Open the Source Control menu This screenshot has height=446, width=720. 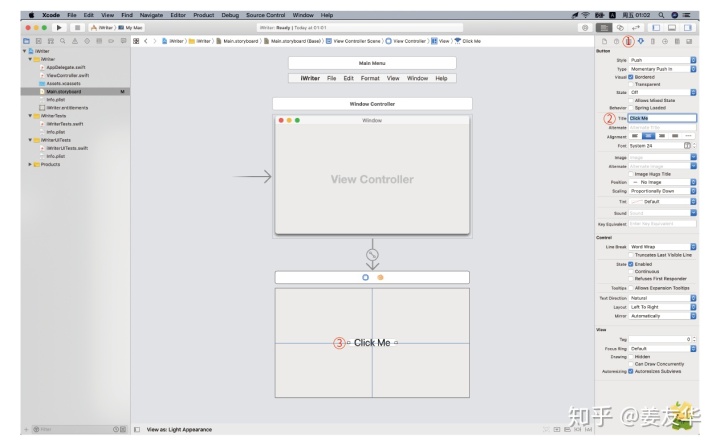click(265, 15)
